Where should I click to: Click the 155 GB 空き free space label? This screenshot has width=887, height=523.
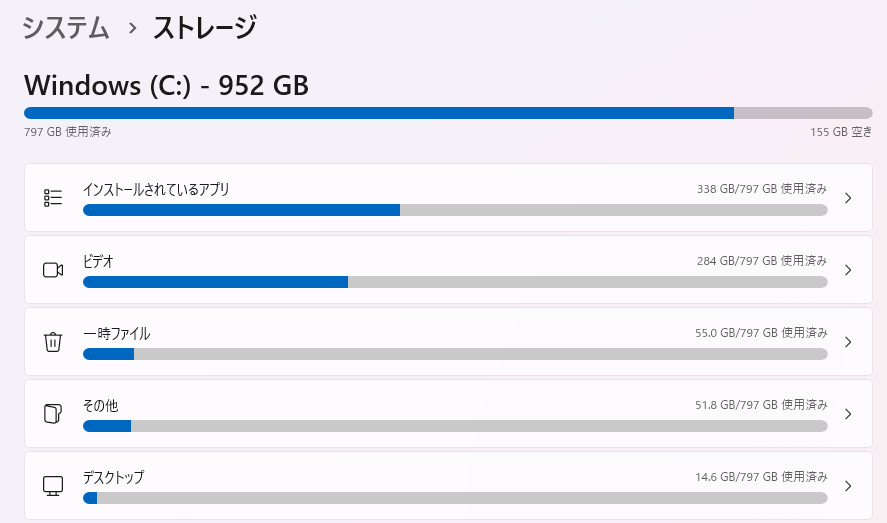[x=841, y=132]
